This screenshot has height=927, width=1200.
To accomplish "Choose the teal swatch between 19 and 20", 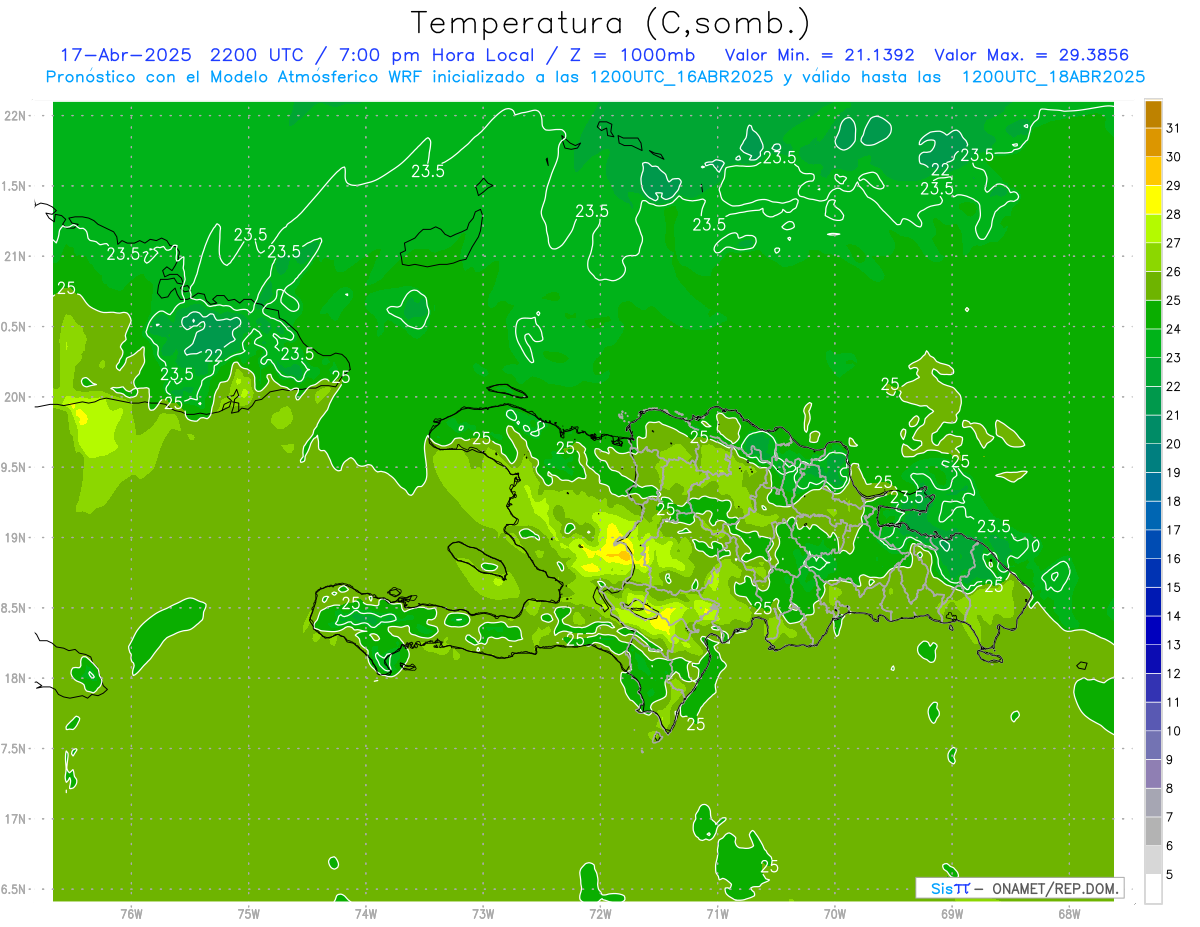I will point(1153,458).
